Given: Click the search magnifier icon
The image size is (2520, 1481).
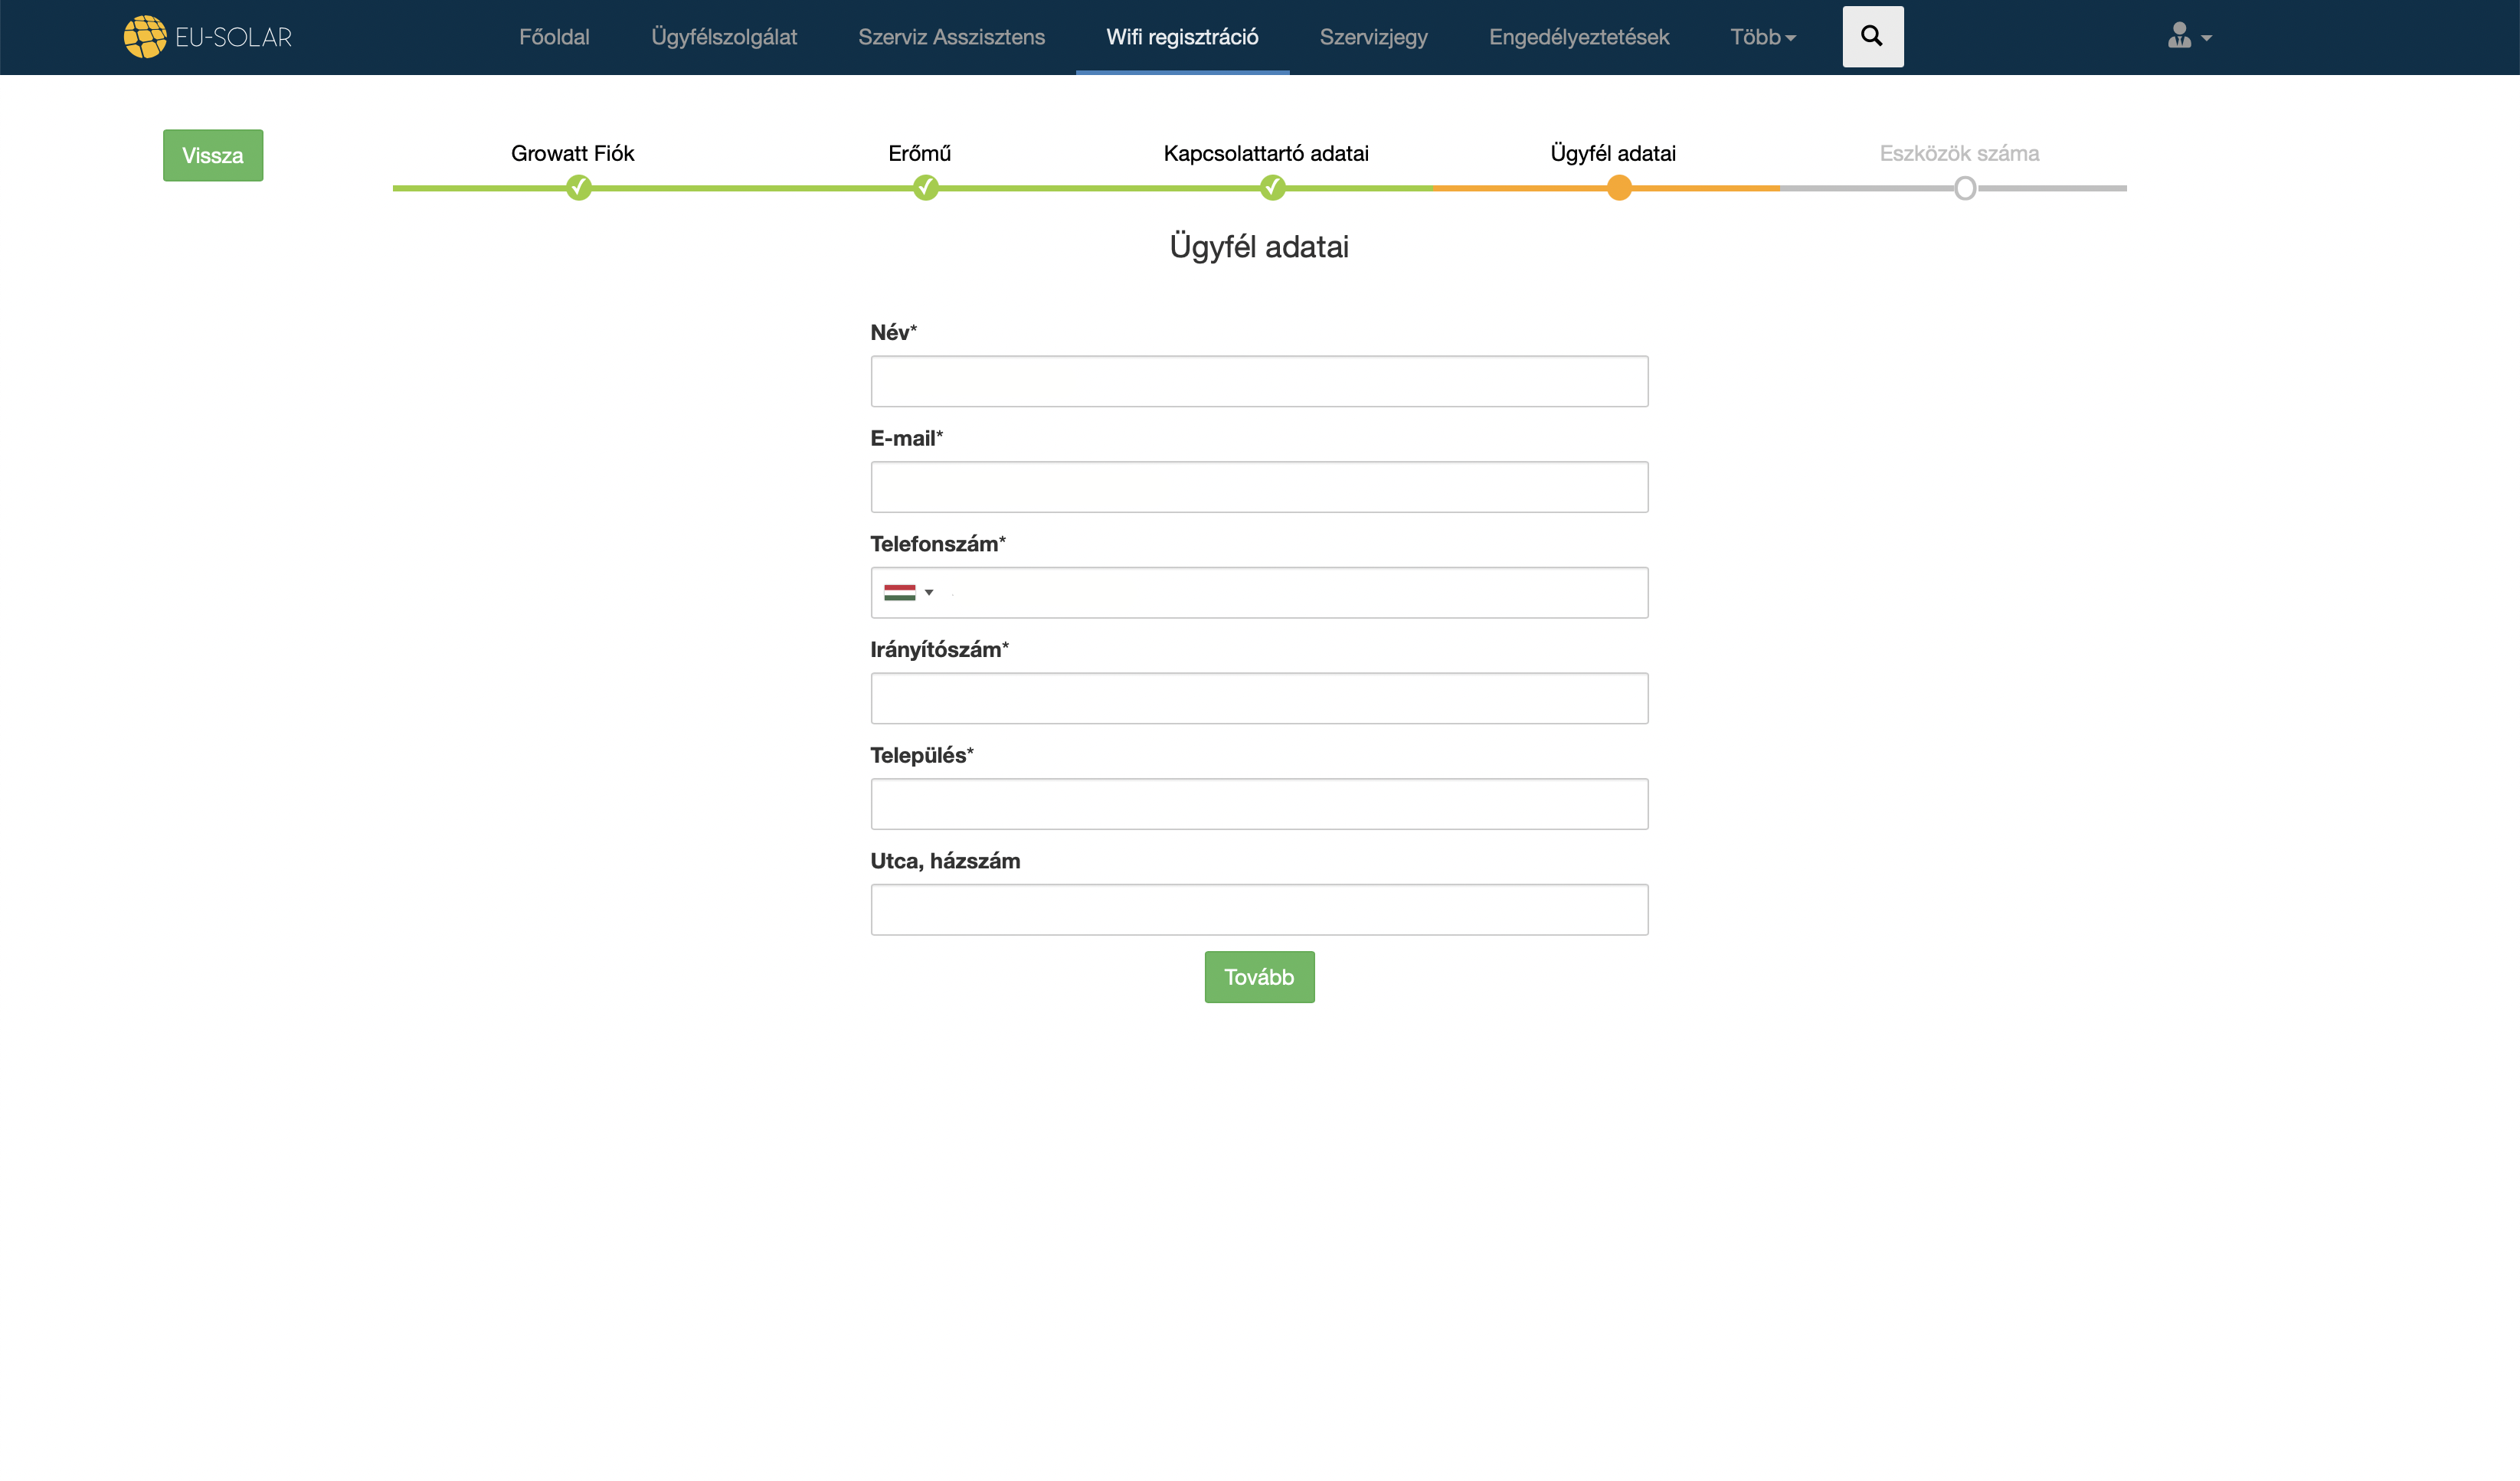Looking at the screenshot, I should [x=1872, y=37].
